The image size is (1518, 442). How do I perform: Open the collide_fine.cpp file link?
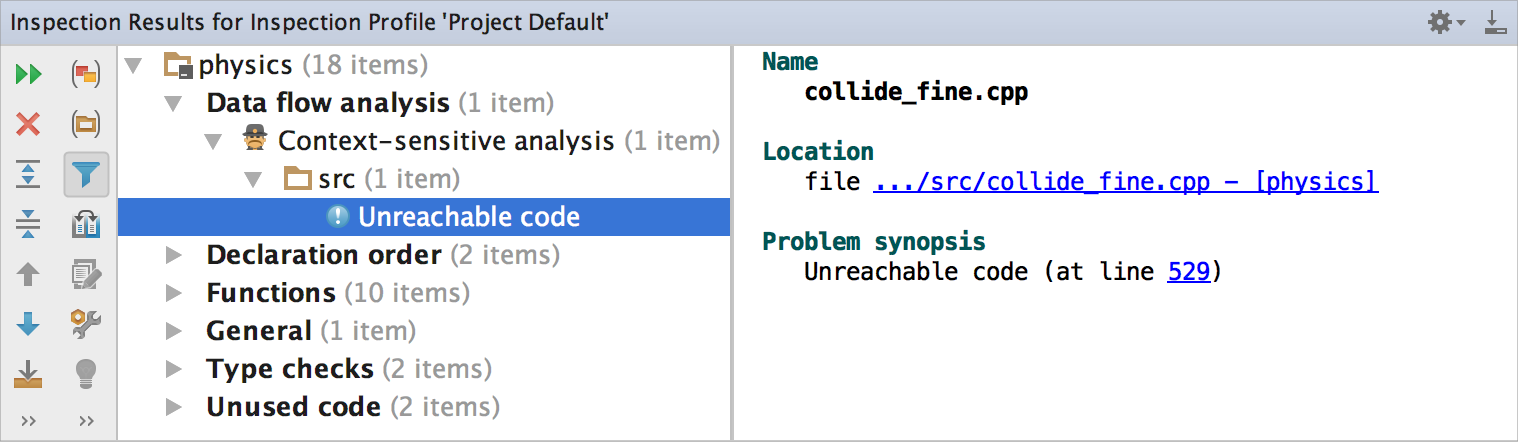[1125, 182]
